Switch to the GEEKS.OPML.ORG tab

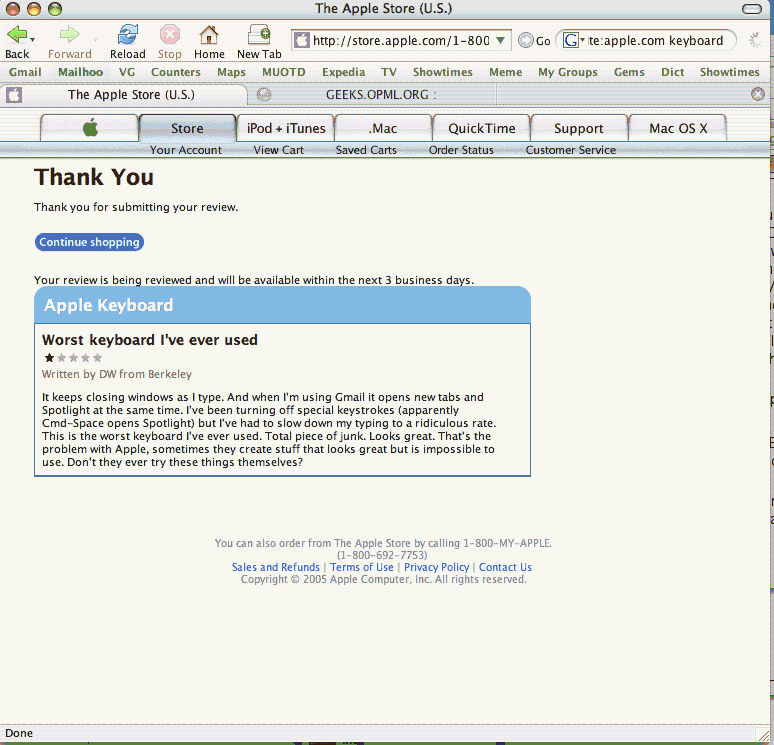coord(380,95)
